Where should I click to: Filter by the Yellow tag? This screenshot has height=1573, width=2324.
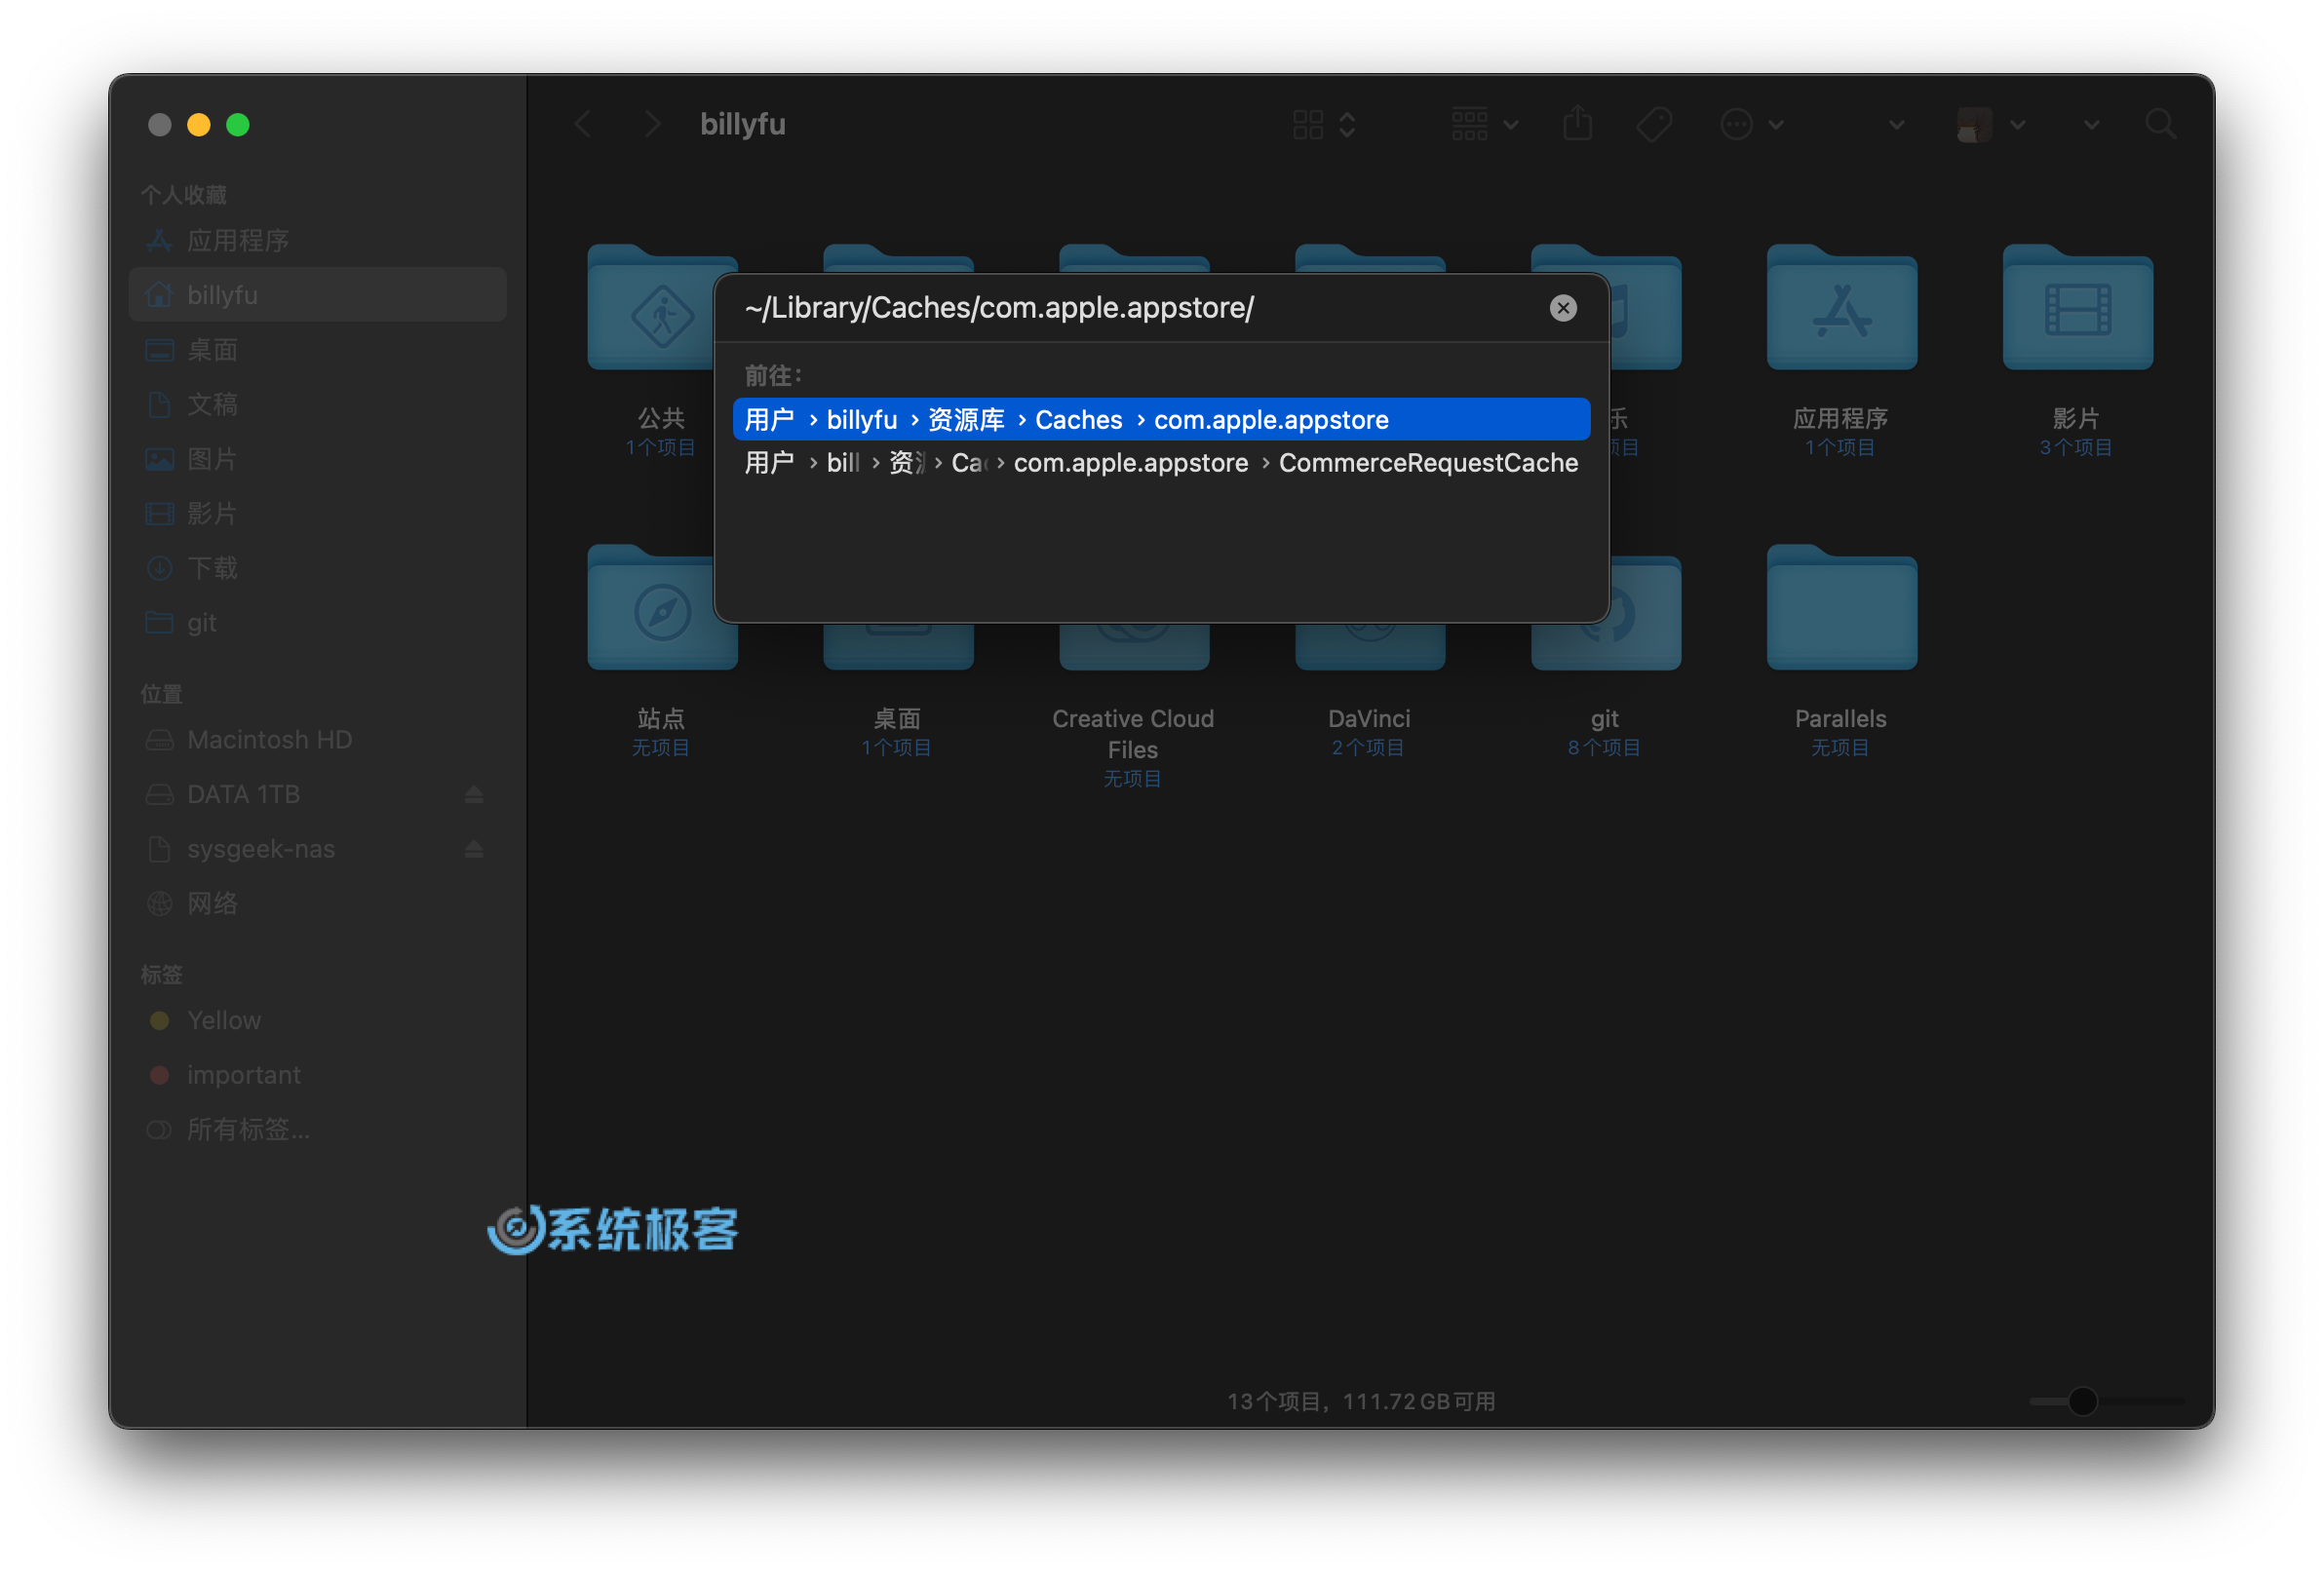[317, 1020]
